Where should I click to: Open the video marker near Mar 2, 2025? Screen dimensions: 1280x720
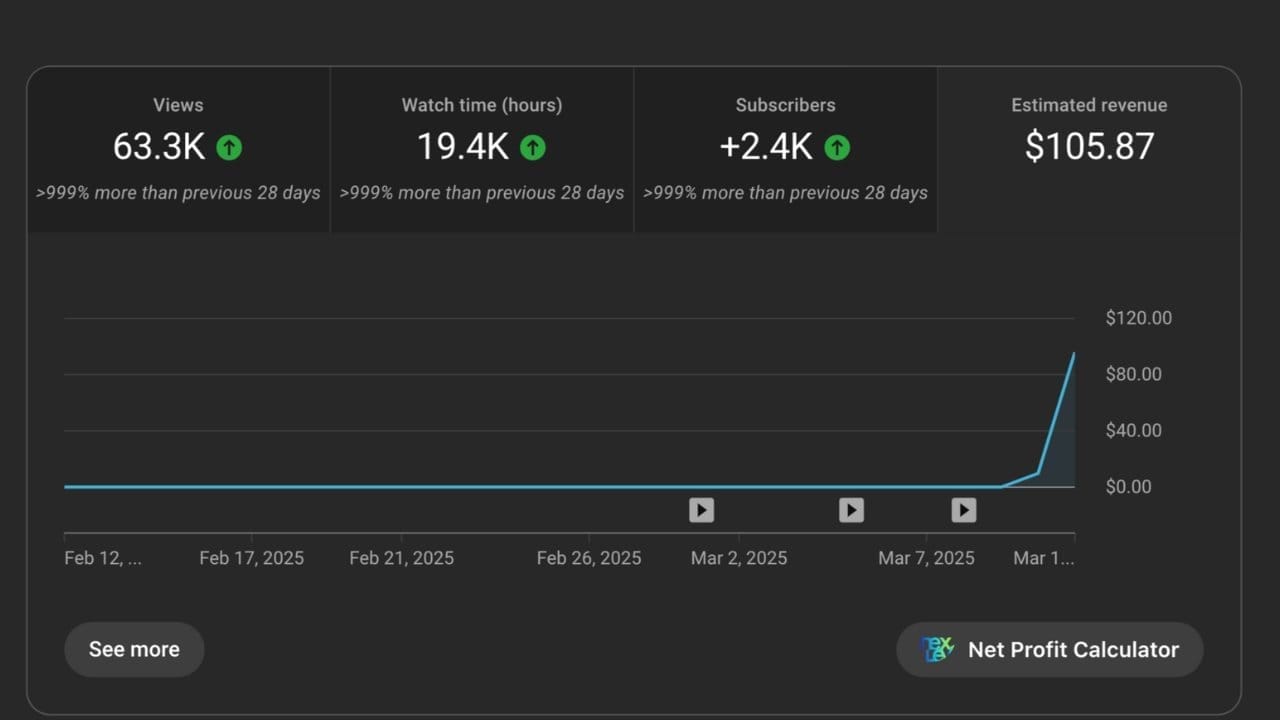pyautogui.click(x=701, y=510)
